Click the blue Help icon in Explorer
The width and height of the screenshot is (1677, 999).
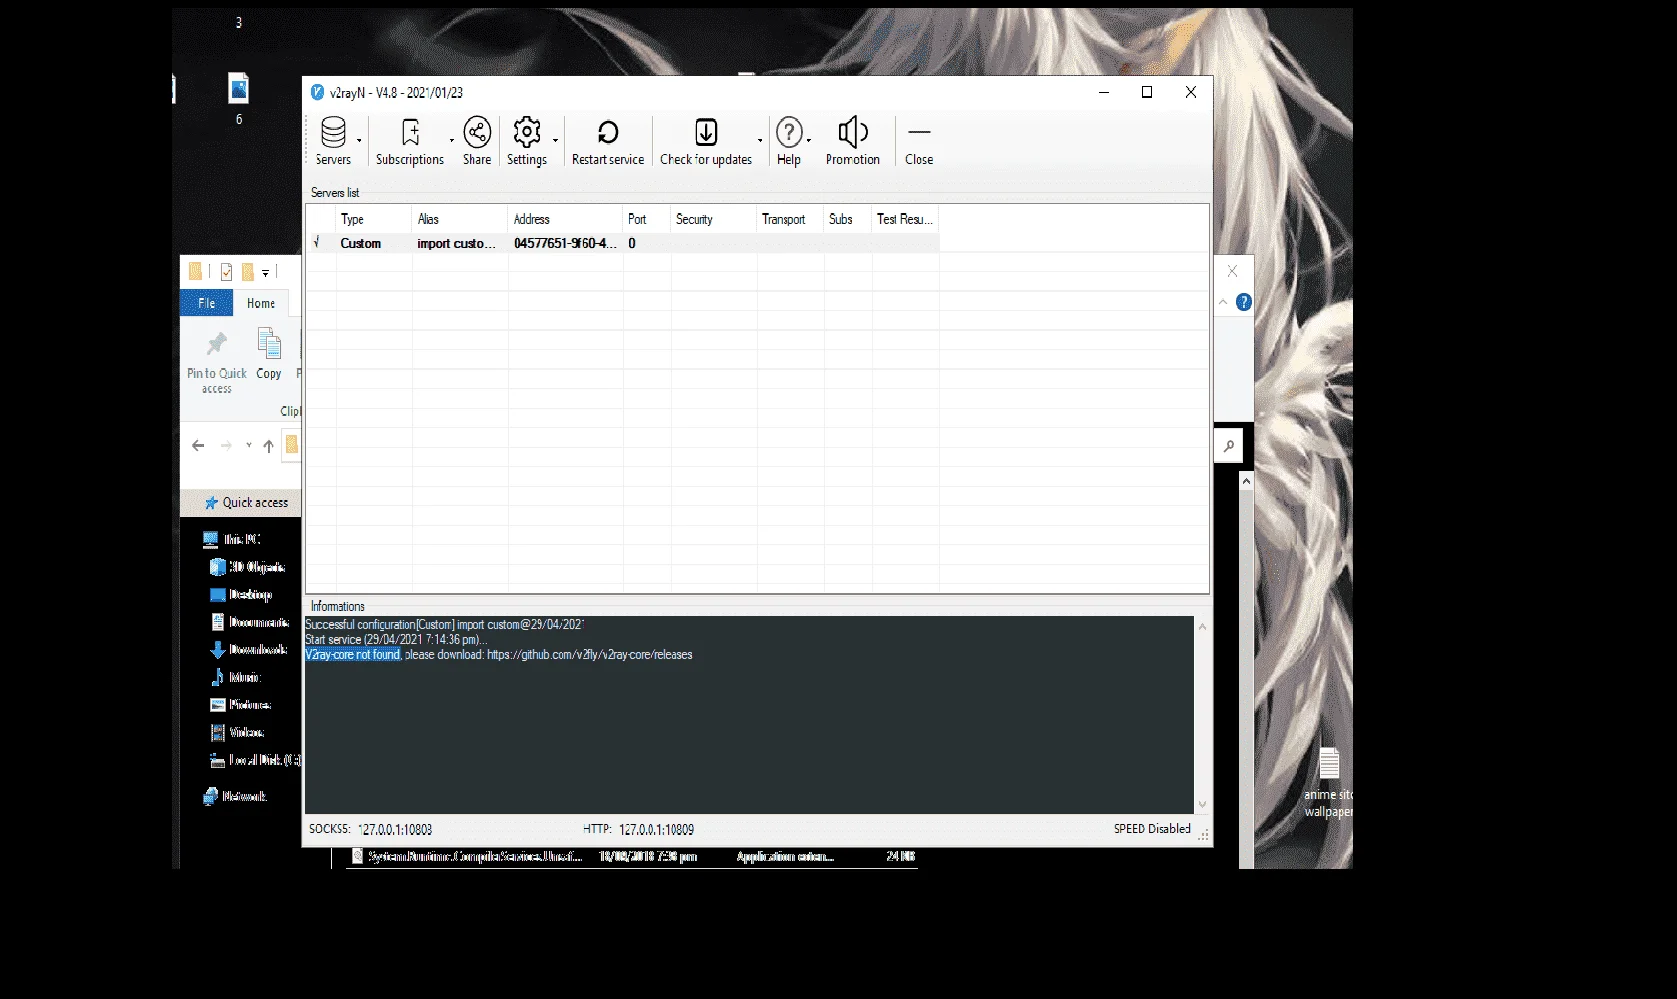coord(1244,302)
